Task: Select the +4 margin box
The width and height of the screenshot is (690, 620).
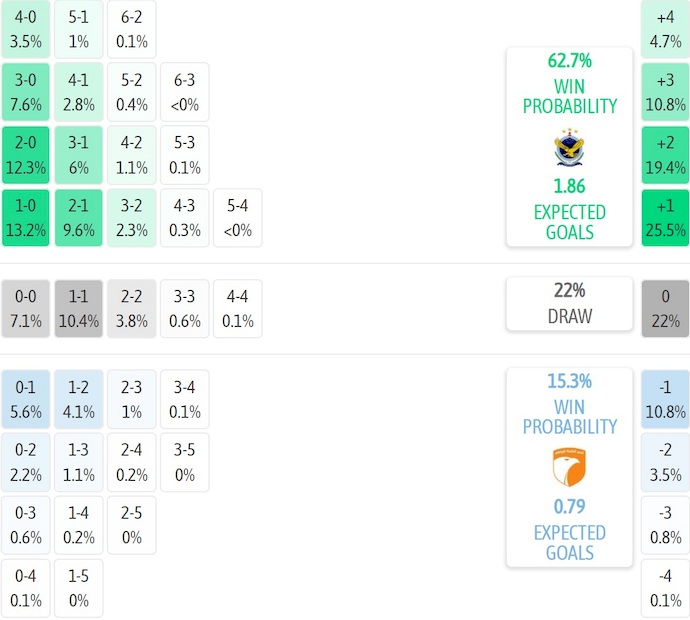Action: click(x=665, y=29)
